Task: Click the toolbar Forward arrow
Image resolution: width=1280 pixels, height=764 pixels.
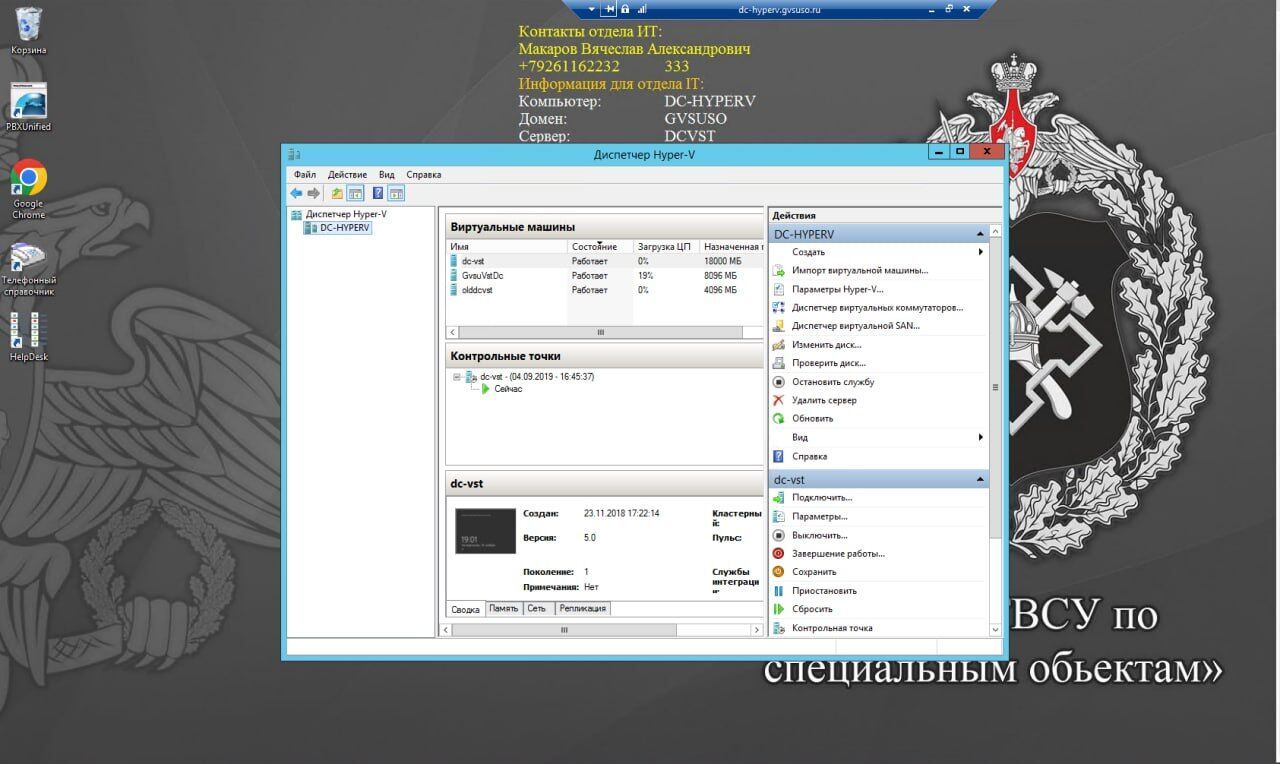Action: tap(313, 193)
